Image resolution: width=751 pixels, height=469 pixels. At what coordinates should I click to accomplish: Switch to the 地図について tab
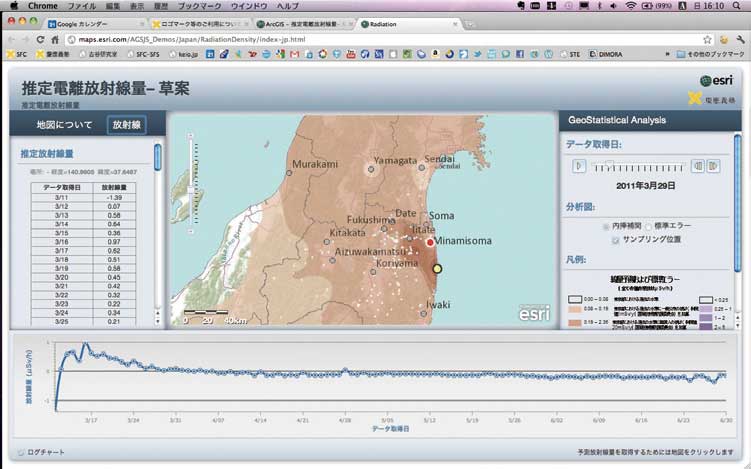tap(63, 125)
